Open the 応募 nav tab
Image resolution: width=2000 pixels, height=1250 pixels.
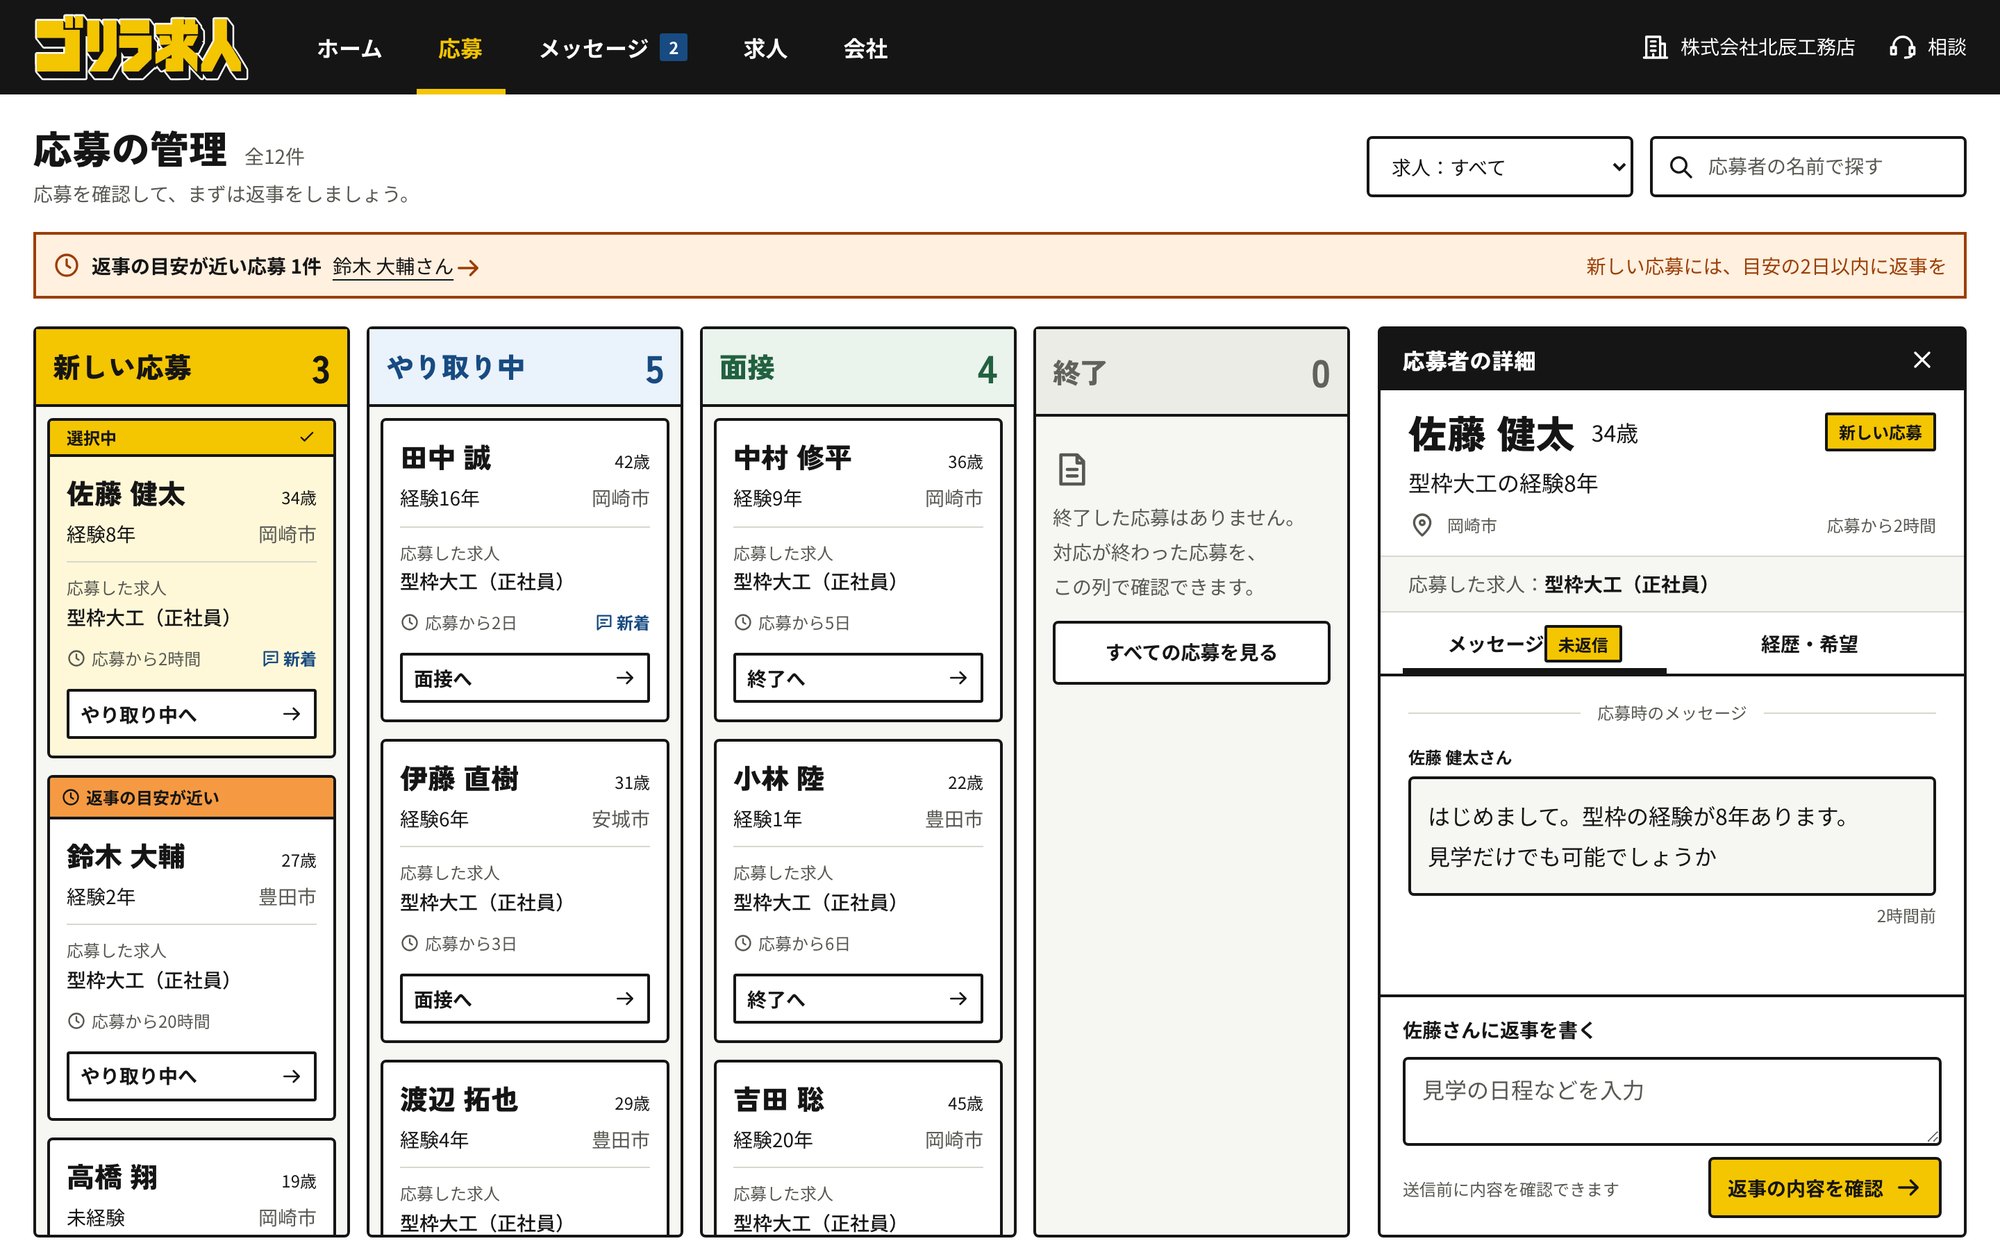point(460,48)
